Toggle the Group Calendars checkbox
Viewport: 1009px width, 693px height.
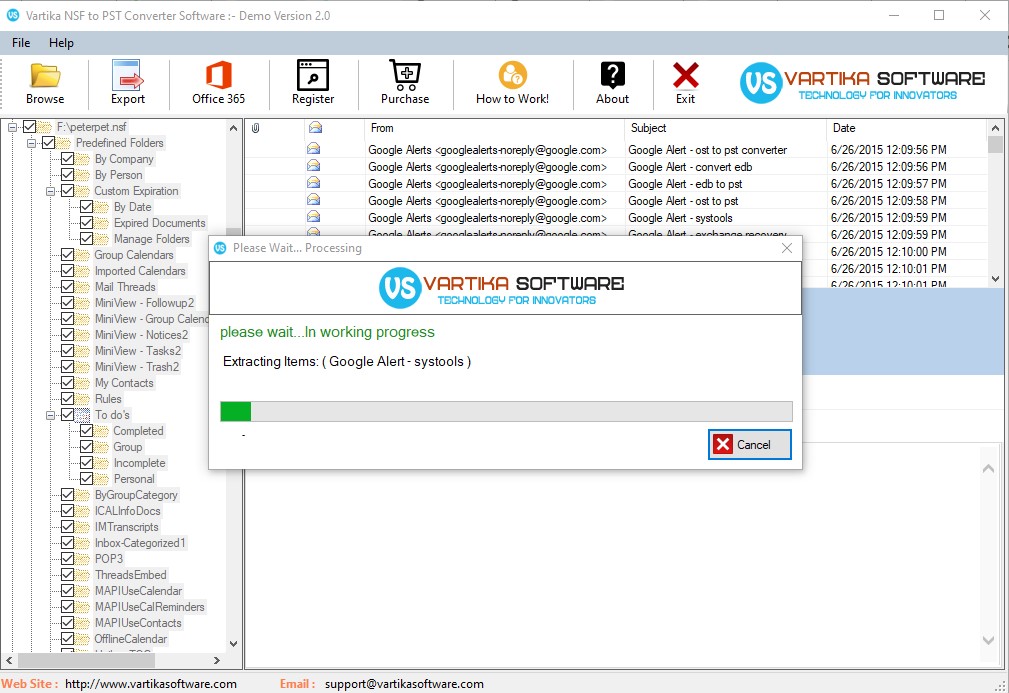(x=68, y=255)
